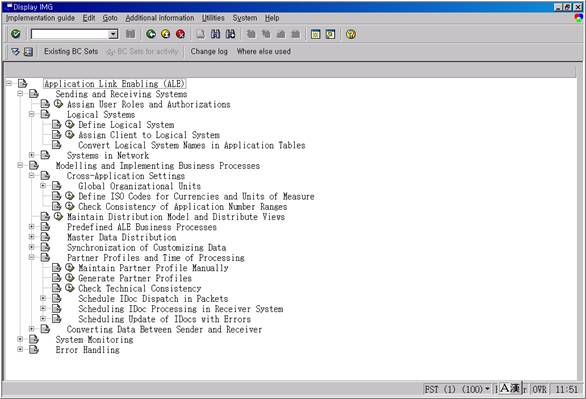
Task: Click the red Cancel icon in toolbar
Action: (181, 34)
